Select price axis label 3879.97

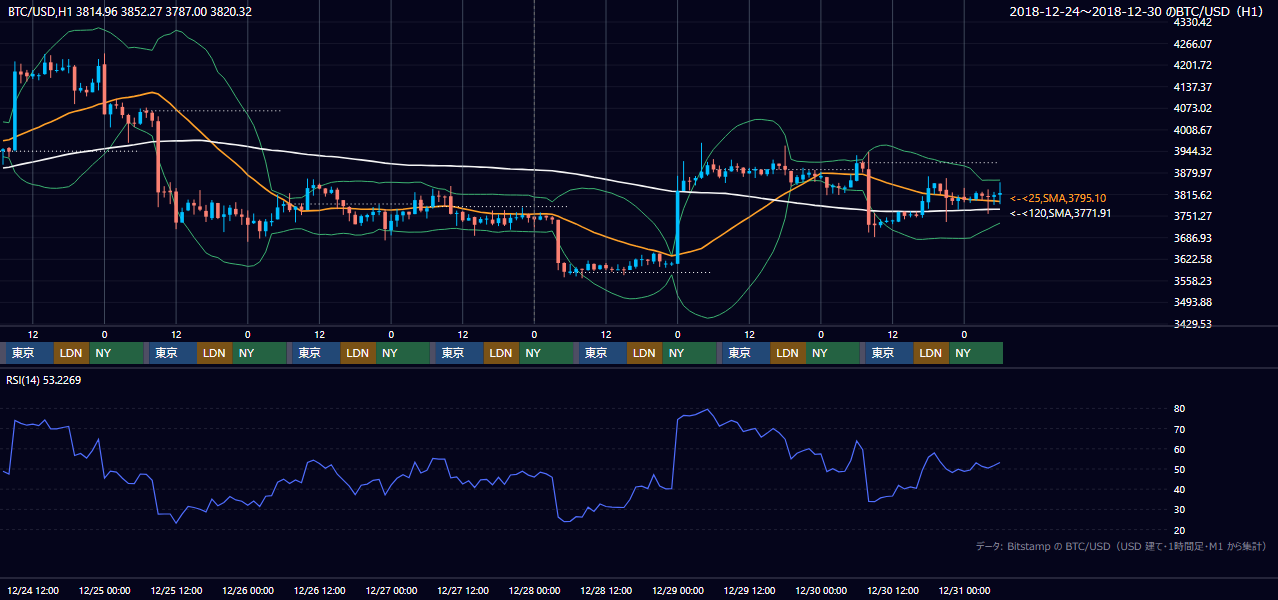click(1192, 173)
